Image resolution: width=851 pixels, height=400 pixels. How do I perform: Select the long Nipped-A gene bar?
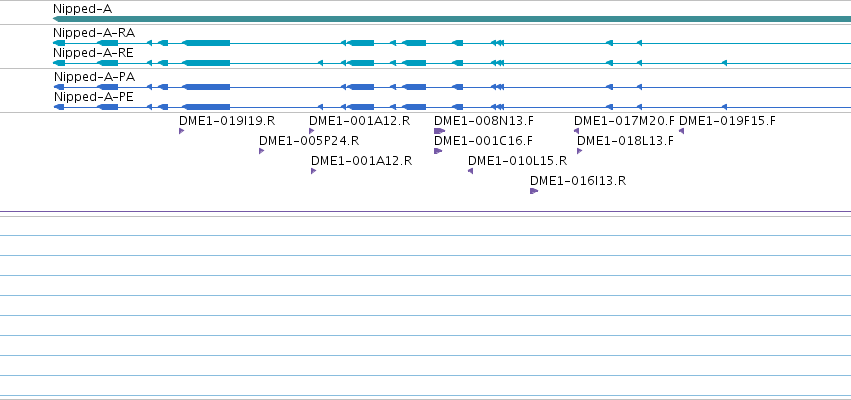(452, 19)
